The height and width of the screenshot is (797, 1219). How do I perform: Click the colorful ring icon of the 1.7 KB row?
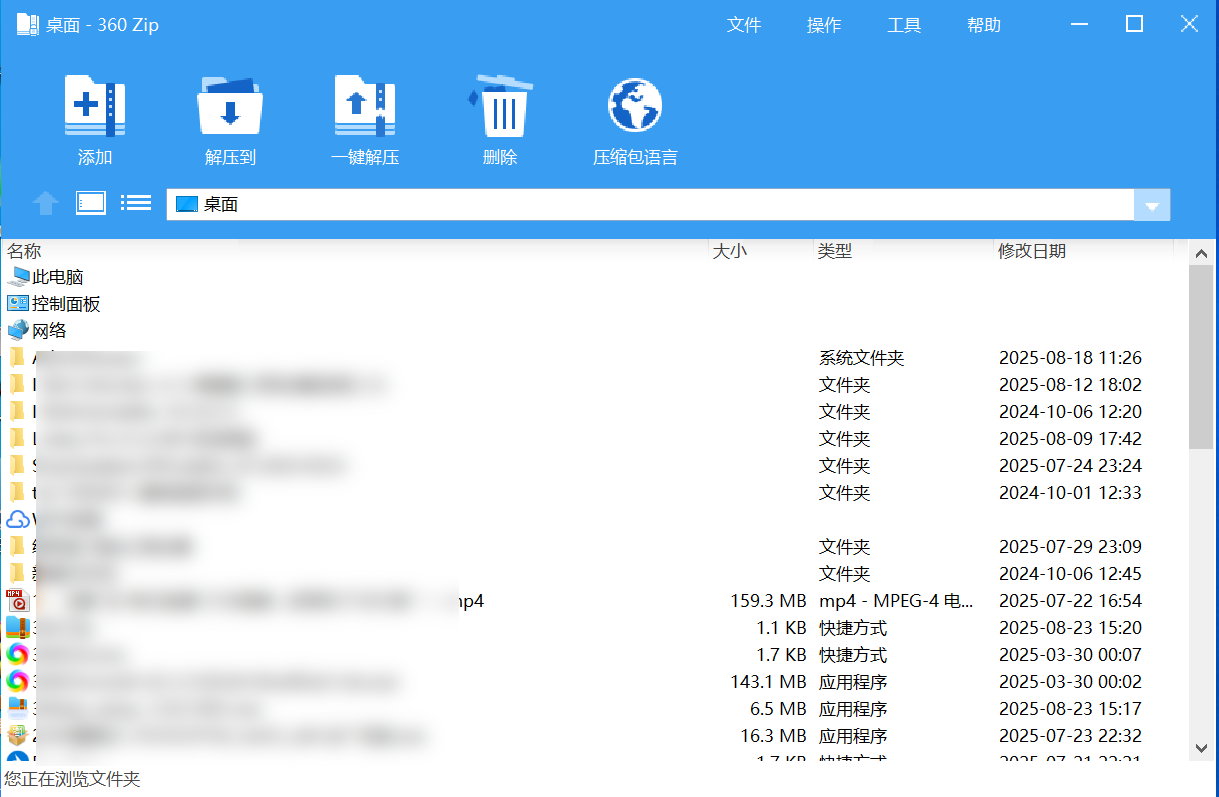coord(18,655)
